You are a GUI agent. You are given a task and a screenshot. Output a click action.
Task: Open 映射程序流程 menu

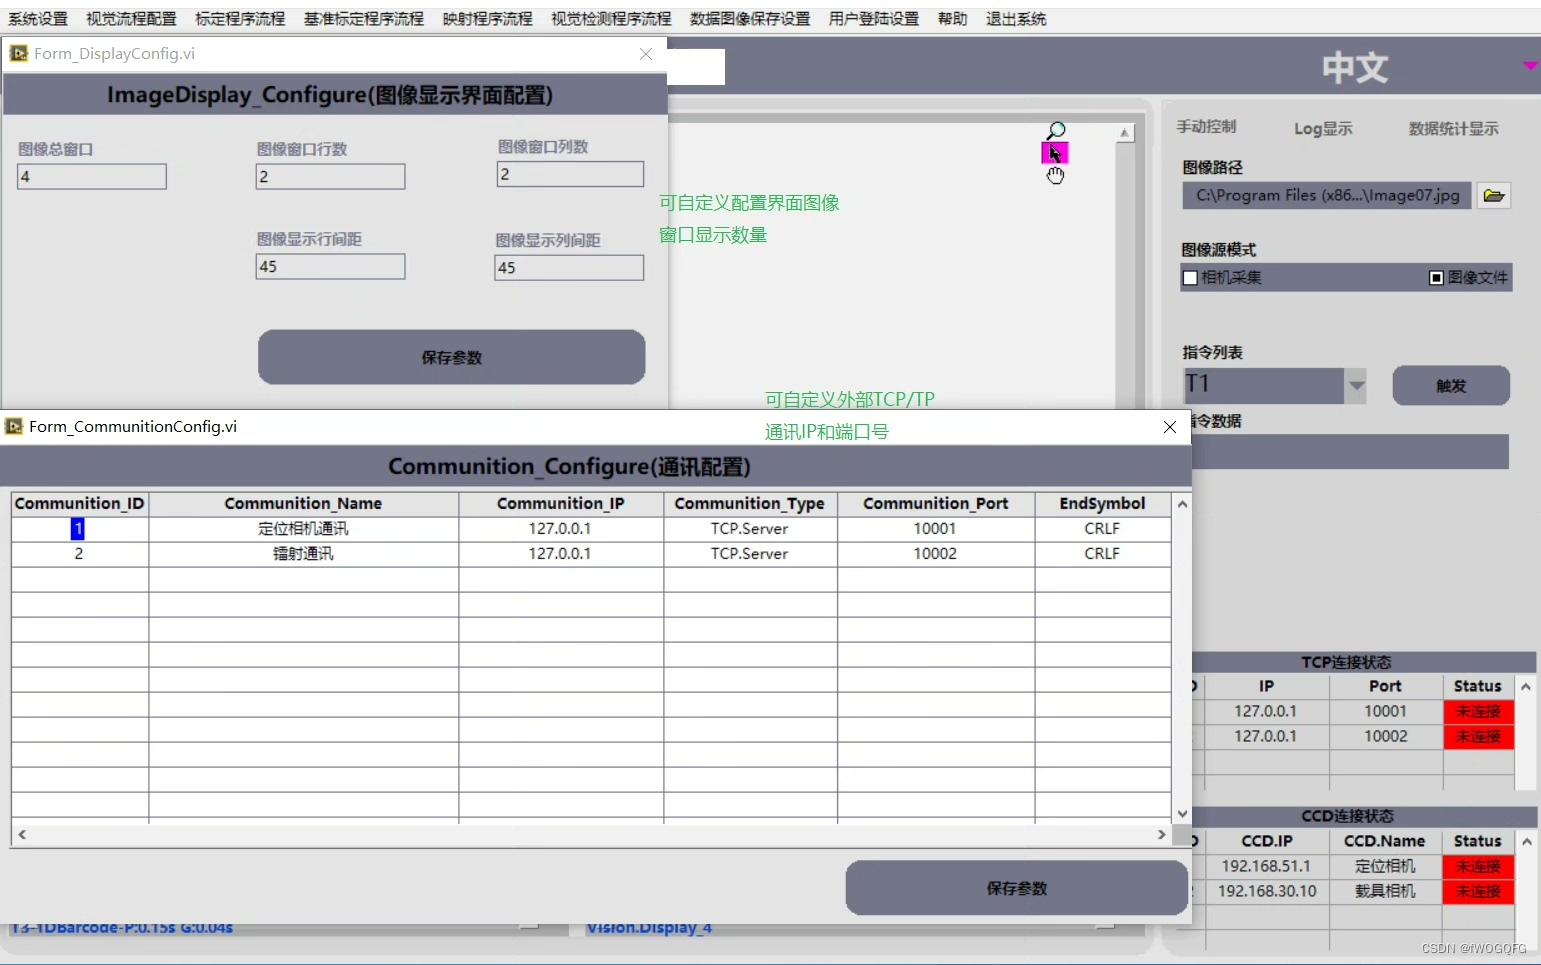(488, 19)
